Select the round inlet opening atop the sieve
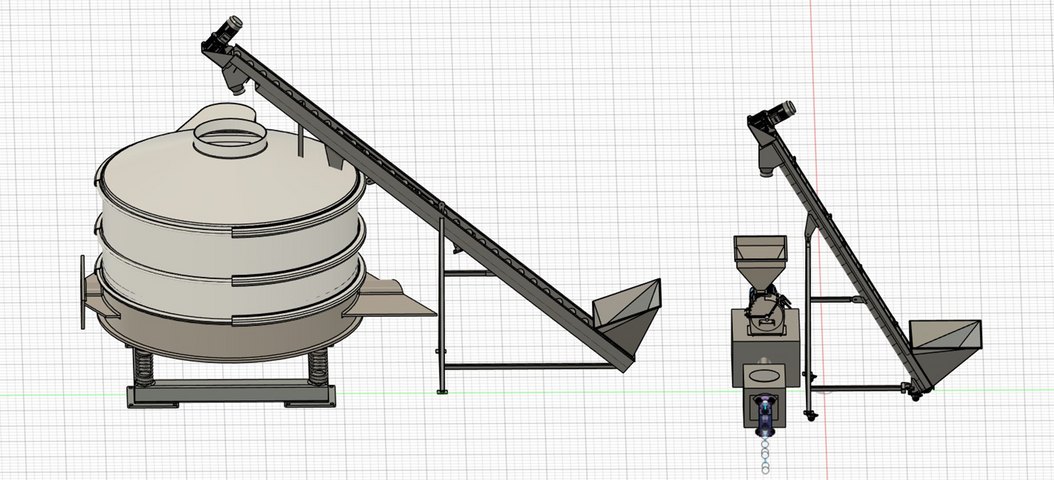This screenshot has width=1054, height=480. coord(230,138)
